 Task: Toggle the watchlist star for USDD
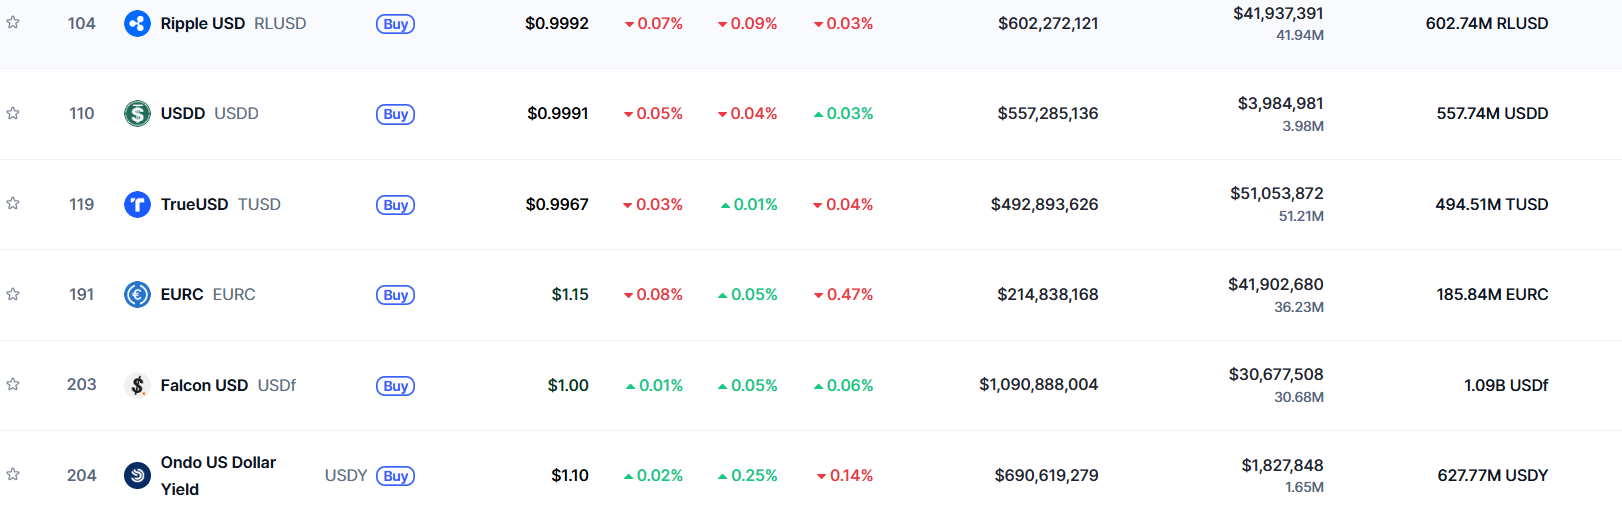pyautogui.click(x=13, y=113)
